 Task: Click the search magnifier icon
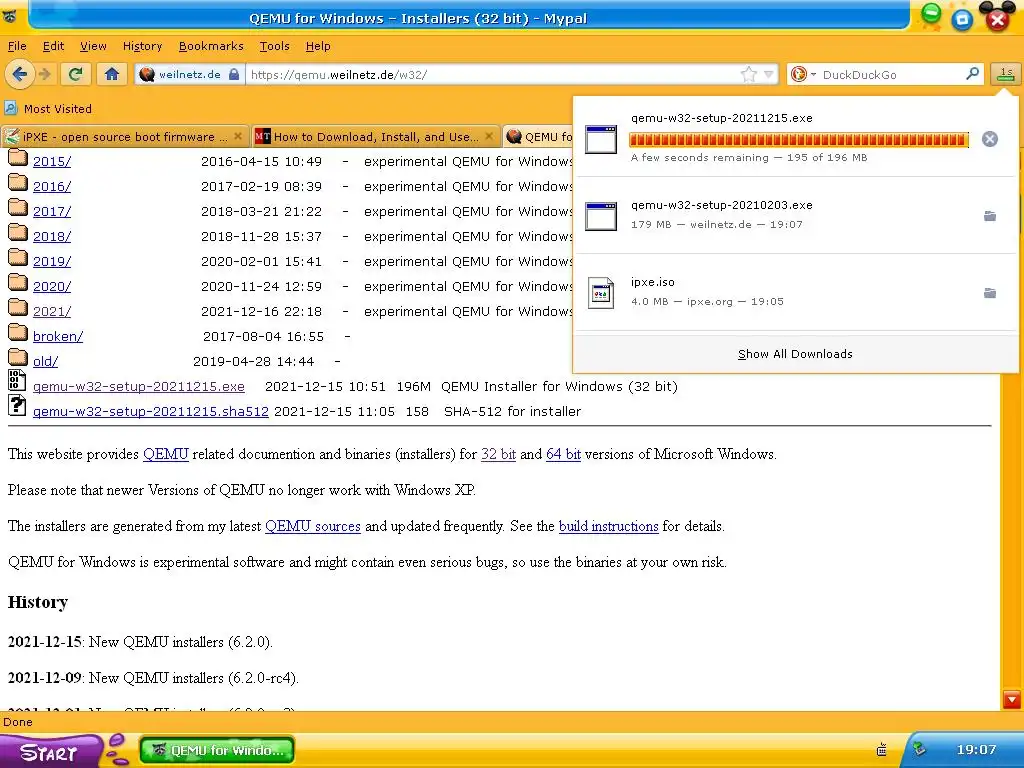[972, 74]
